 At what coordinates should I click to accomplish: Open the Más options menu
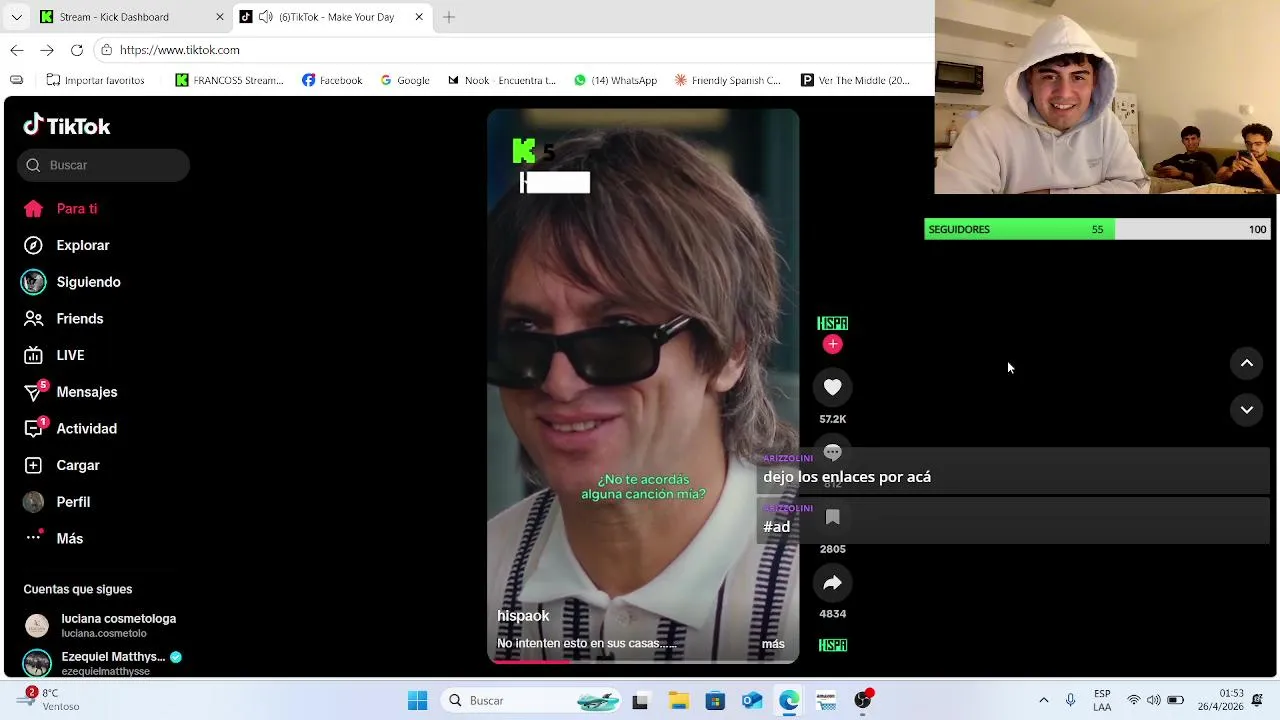point(55,539)
